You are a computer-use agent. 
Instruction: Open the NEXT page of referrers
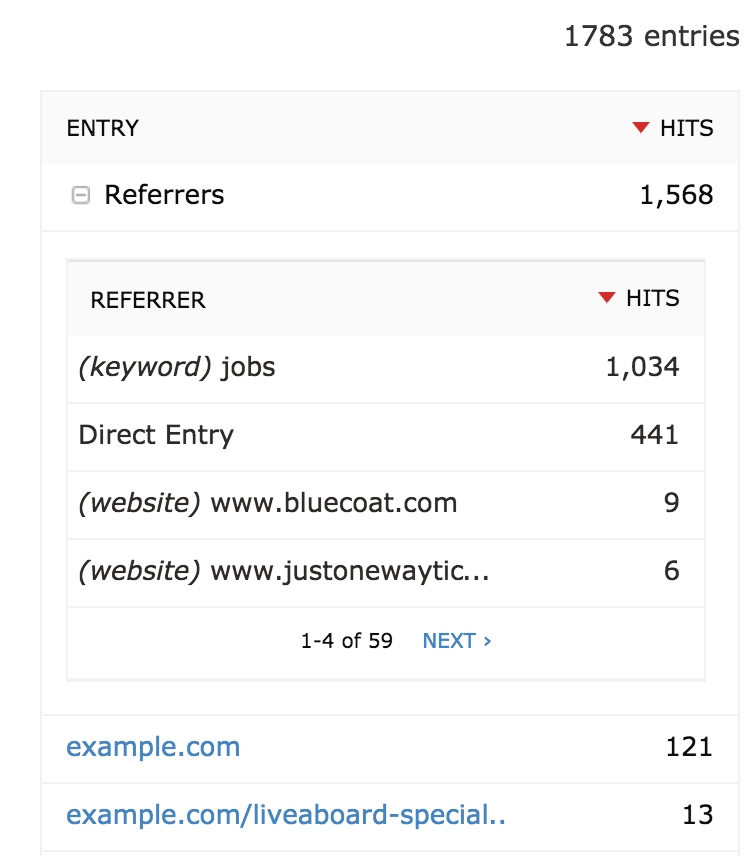450,641
